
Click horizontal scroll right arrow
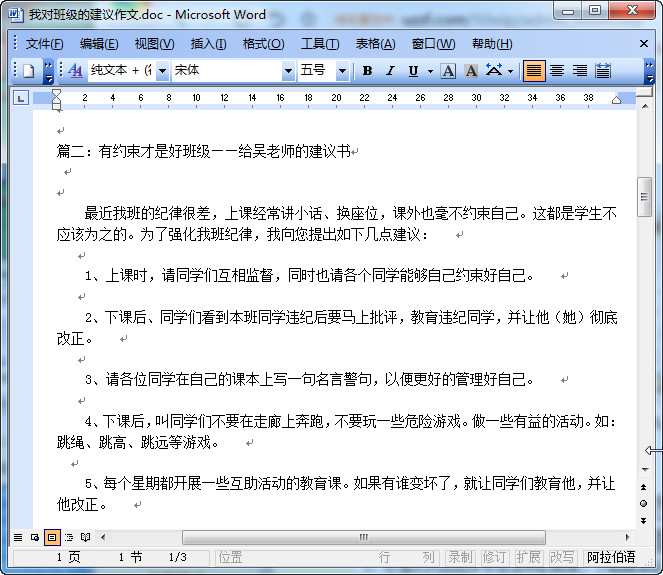click(x=627, y=537)
